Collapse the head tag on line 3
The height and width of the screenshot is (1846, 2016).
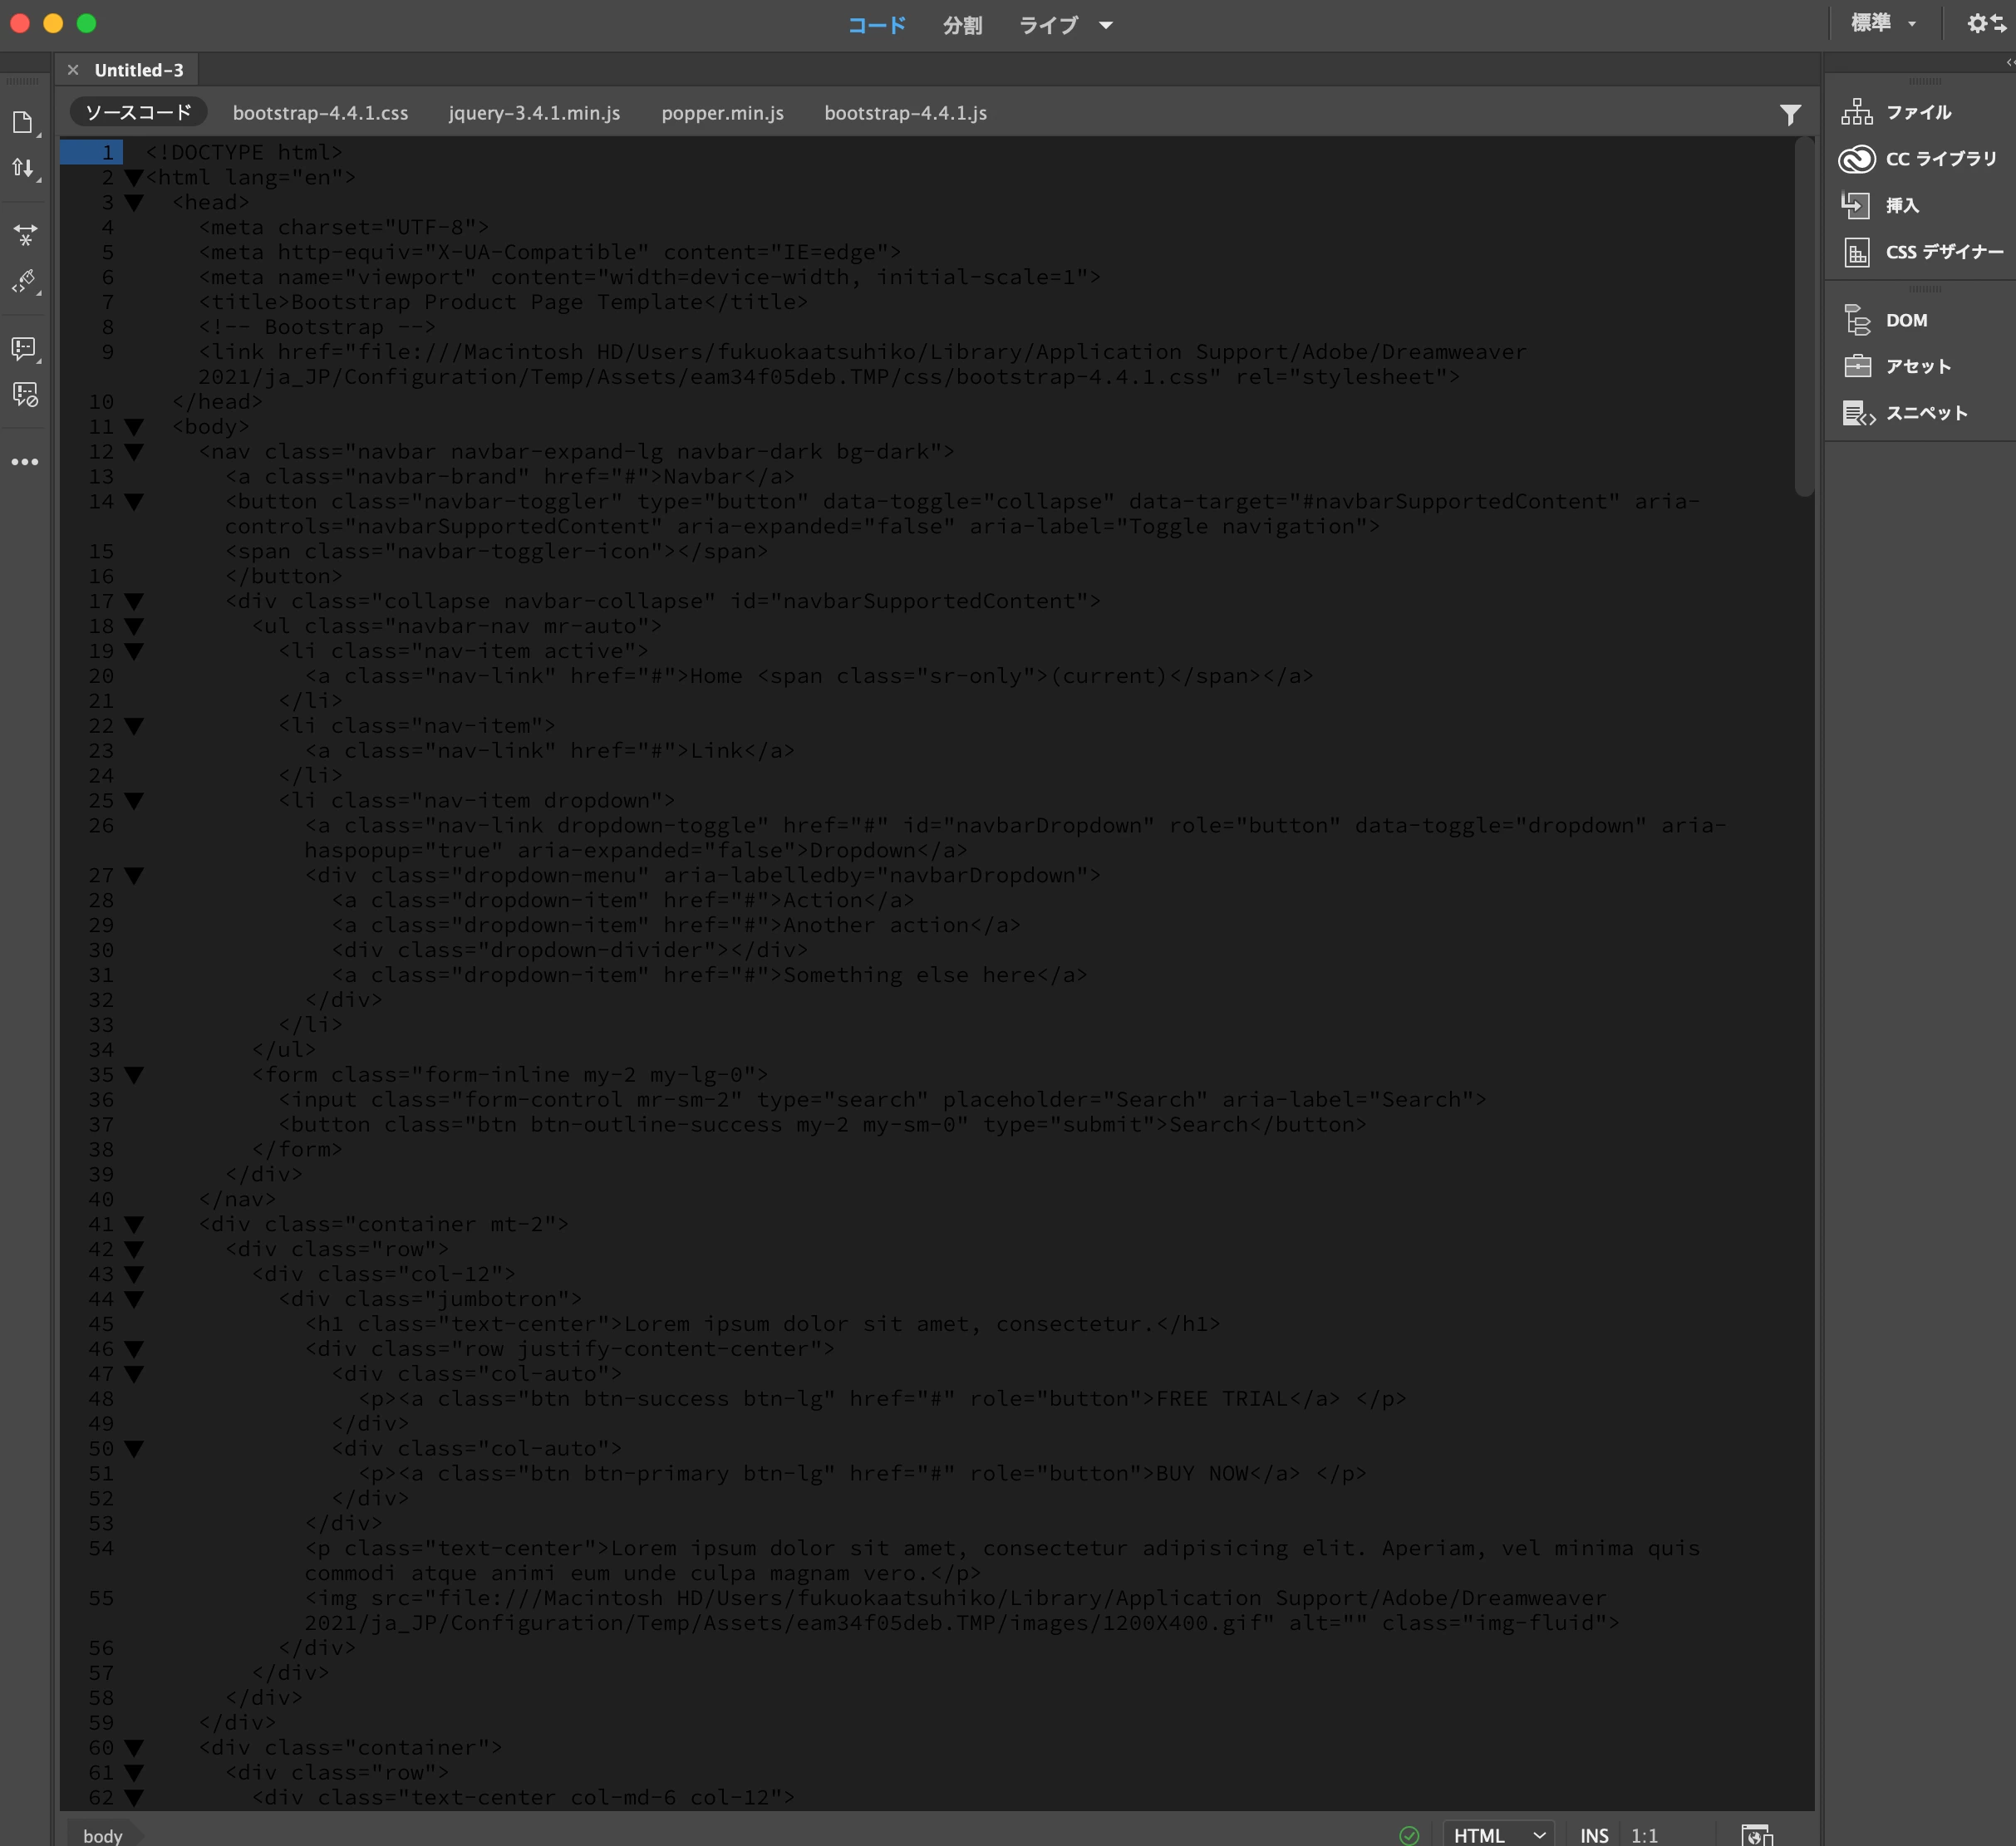click(x=134, y=203)
